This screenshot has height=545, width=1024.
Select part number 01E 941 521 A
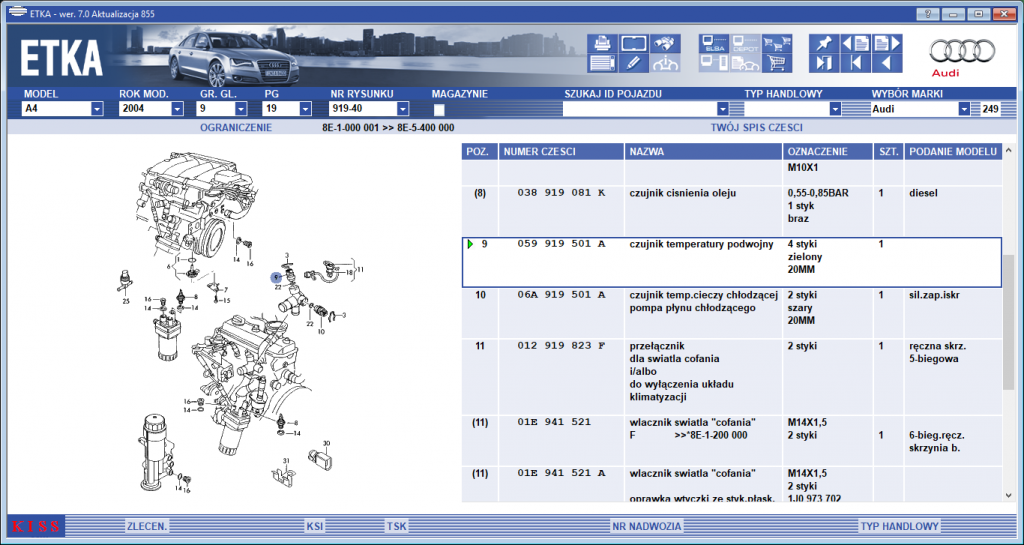562,473
